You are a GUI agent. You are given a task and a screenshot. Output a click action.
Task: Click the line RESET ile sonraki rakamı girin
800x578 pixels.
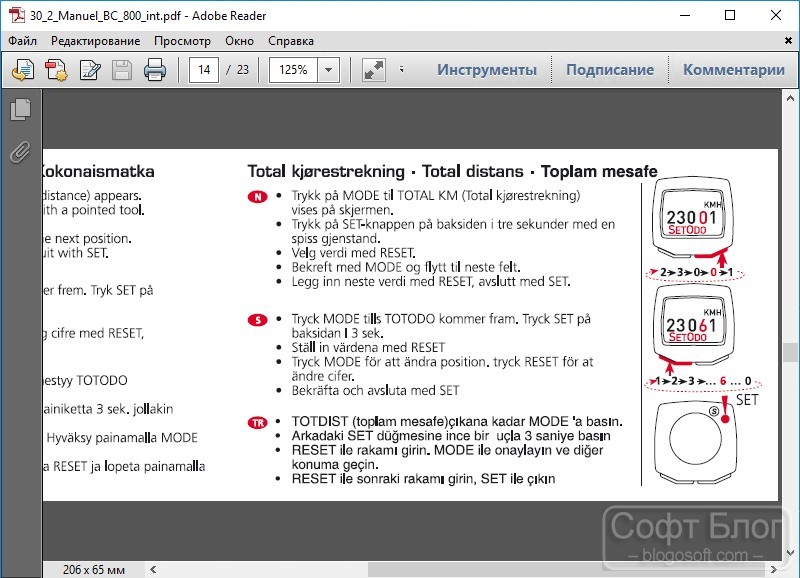point(423,479)
